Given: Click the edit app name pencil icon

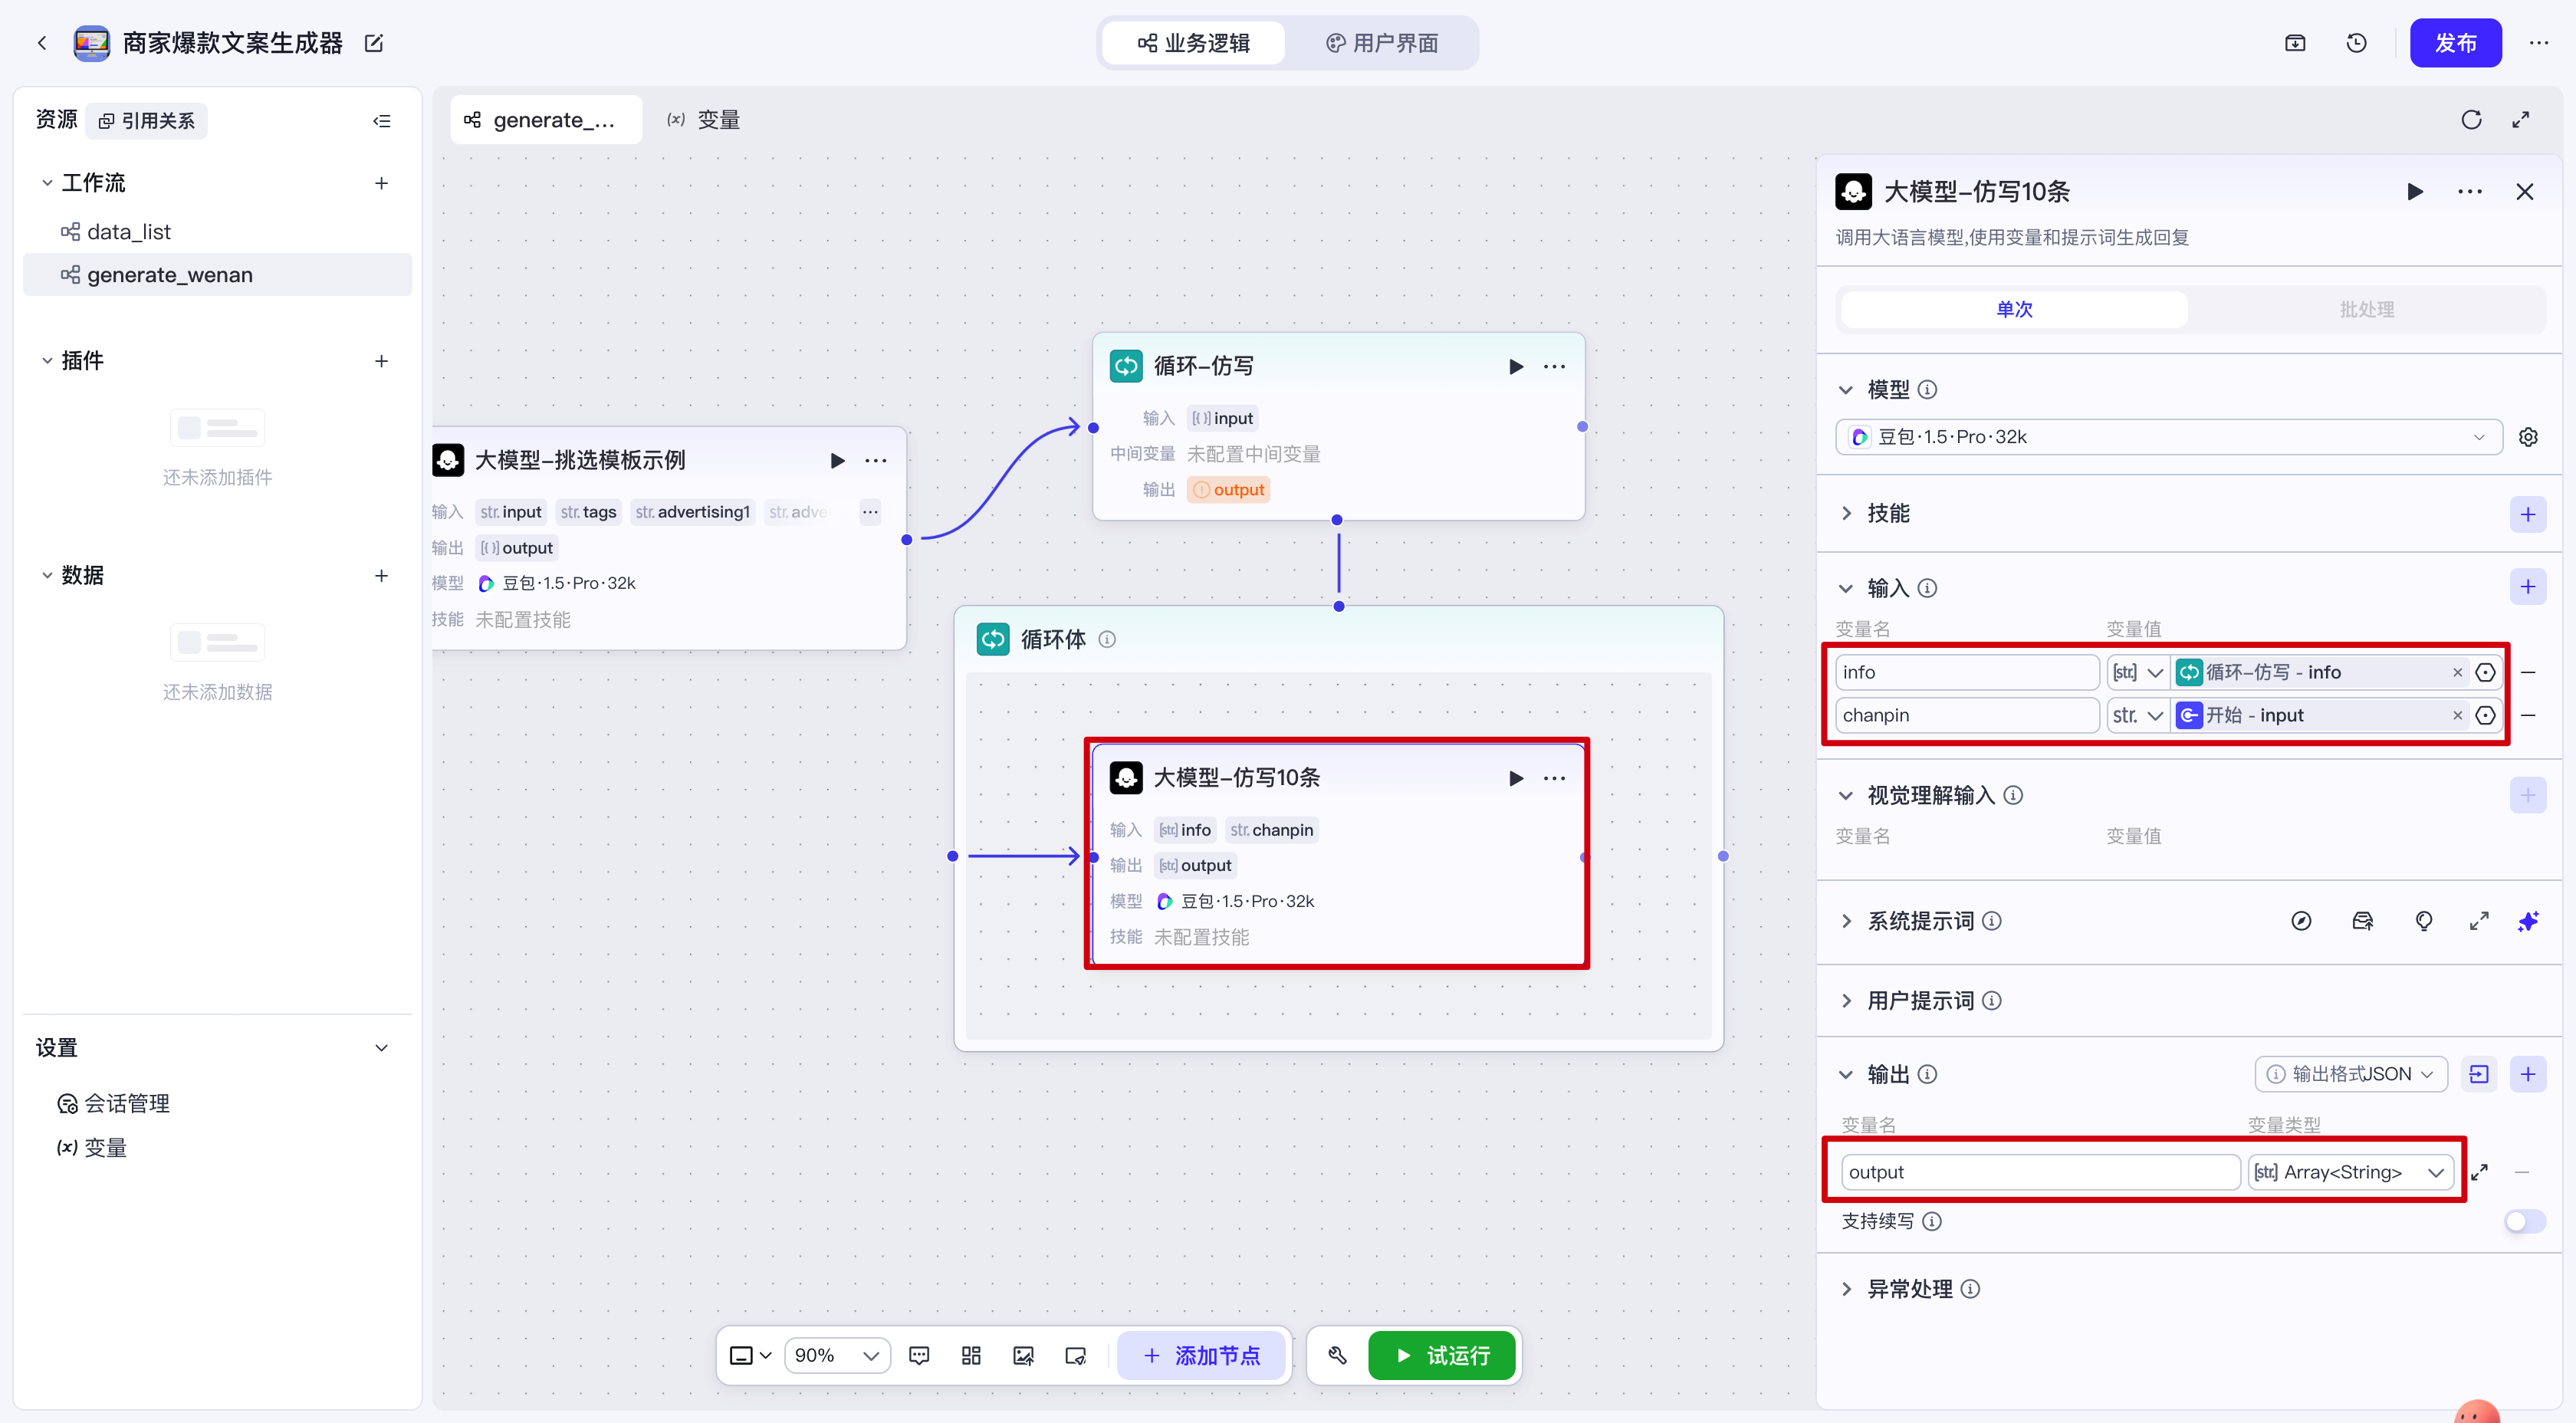Looking at the screenshot, I should pos(374,43).
